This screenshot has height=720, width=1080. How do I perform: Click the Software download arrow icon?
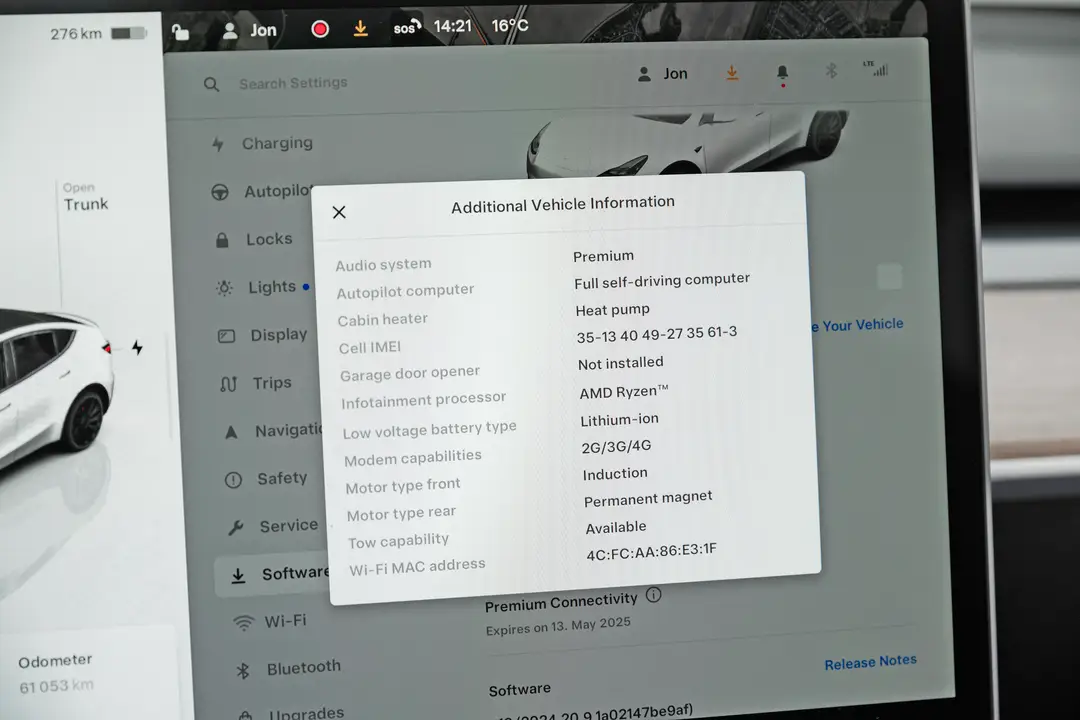click(x=238, y=575)
